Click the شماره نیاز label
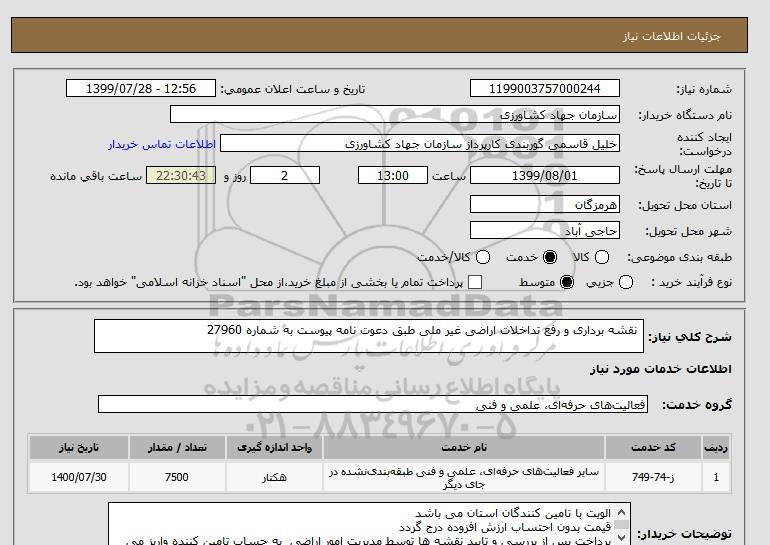The width and height of the screenshot is (770, 545). point(704,89)
